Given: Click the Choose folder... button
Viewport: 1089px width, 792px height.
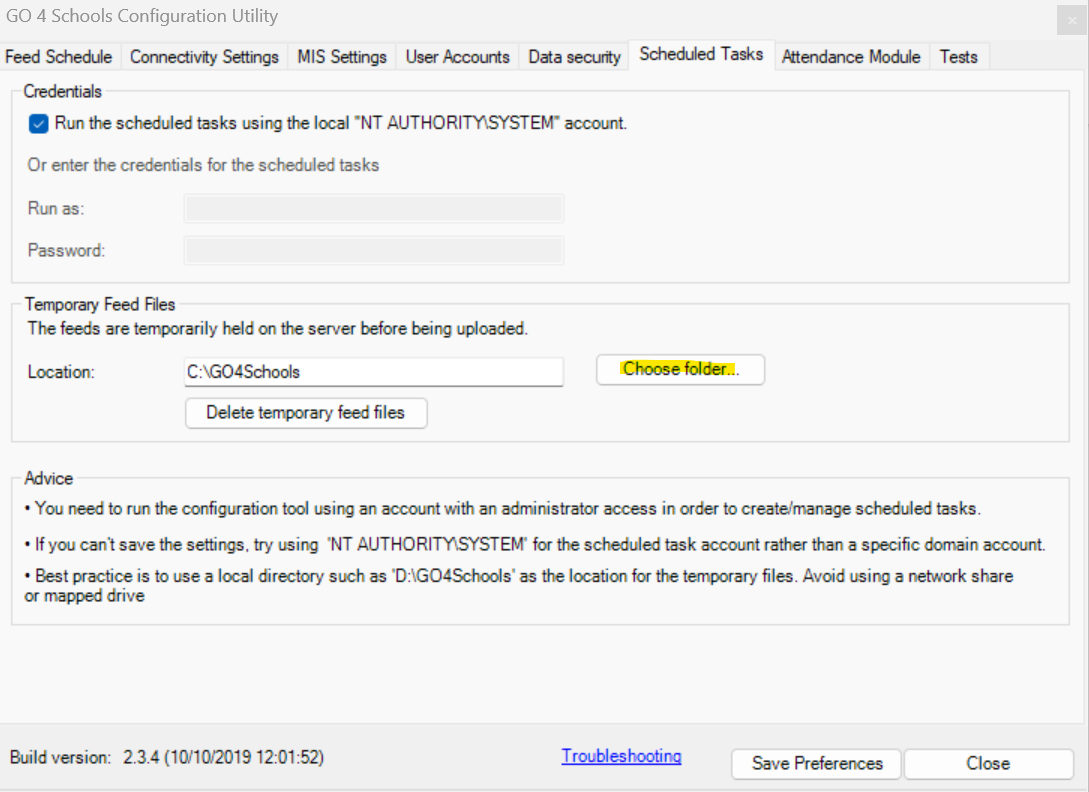Looking at the screenshot, I should [681, 369].
